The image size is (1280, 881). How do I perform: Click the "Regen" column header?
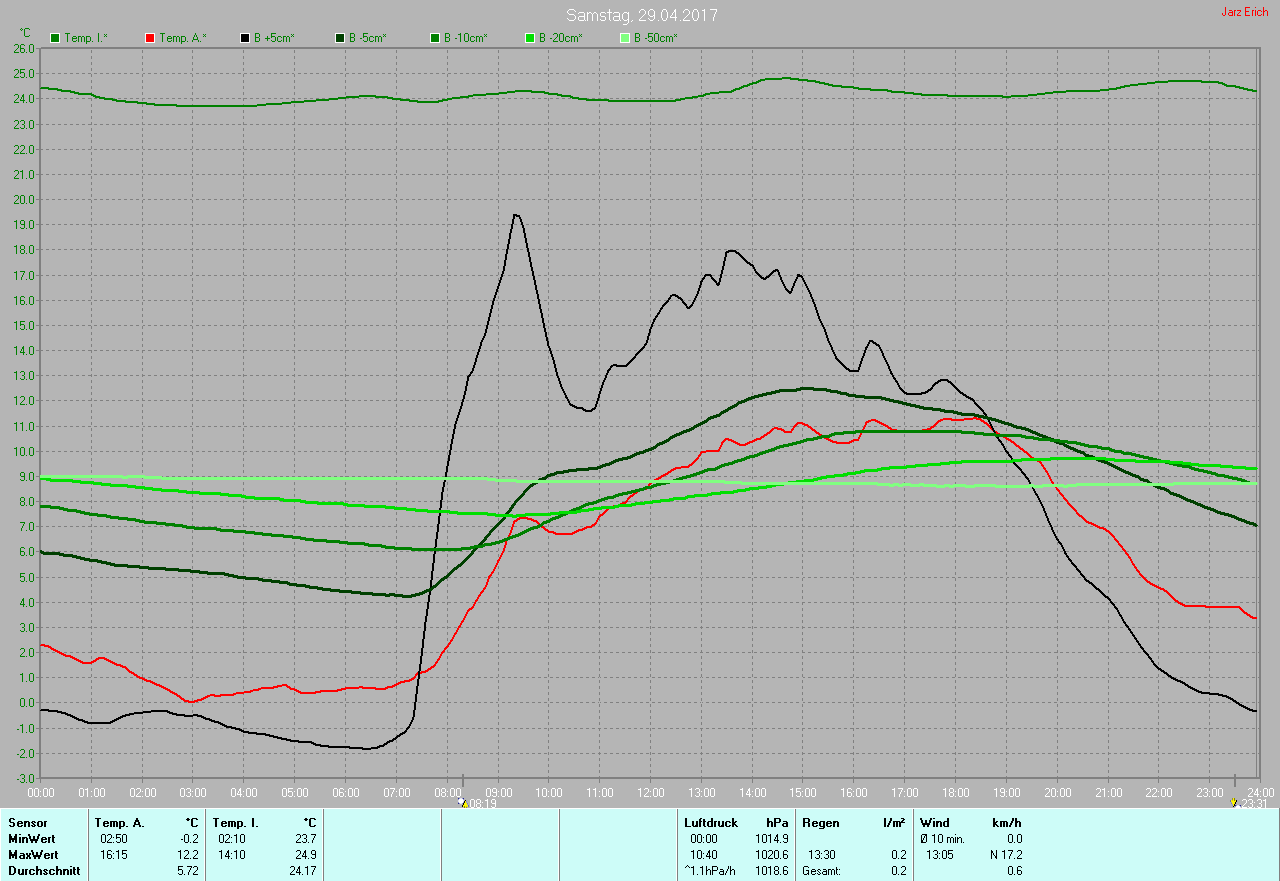click(821, 823)
